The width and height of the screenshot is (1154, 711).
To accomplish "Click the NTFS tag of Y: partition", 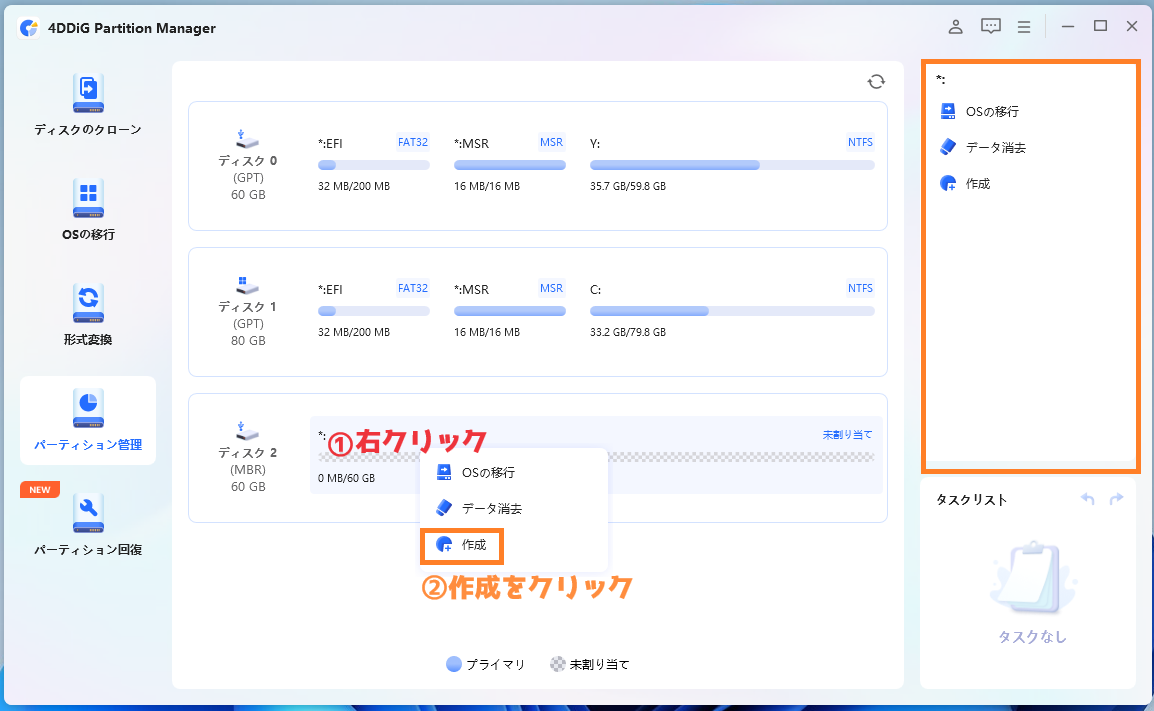I will (860, 142).
